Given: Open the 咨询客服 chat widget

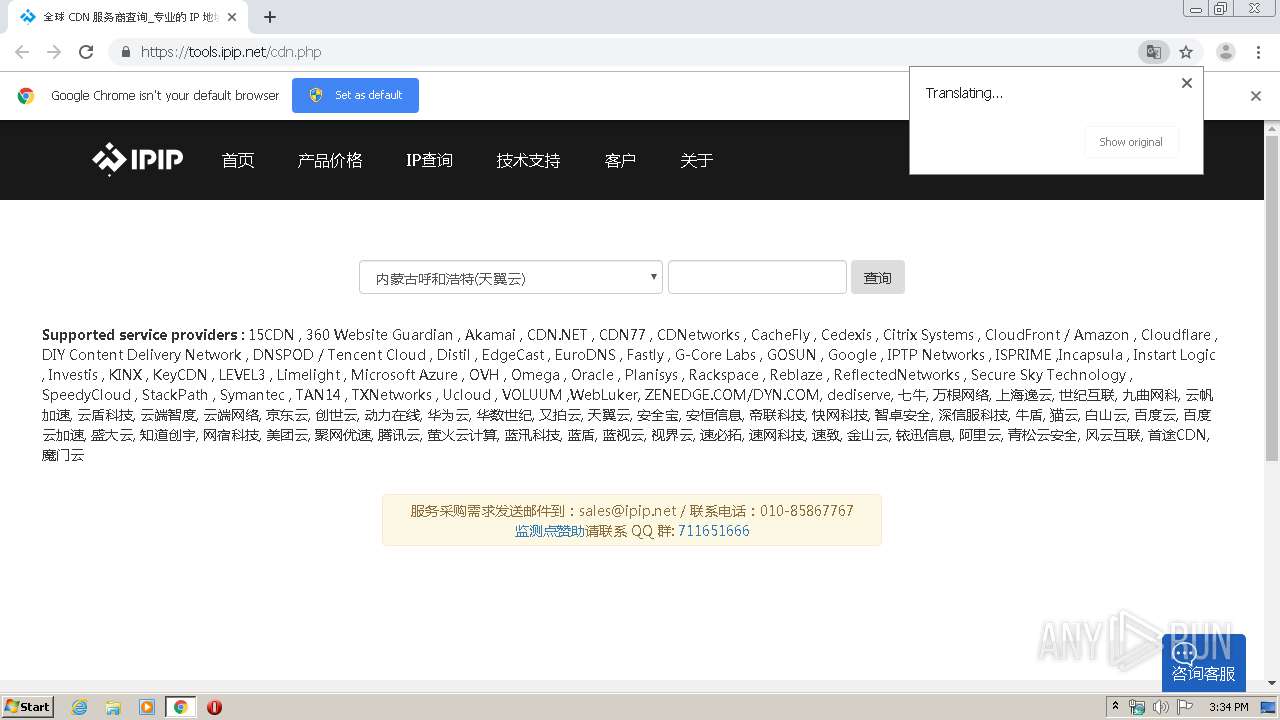Looking at the screenshot, I should [x=1204, y=663].
